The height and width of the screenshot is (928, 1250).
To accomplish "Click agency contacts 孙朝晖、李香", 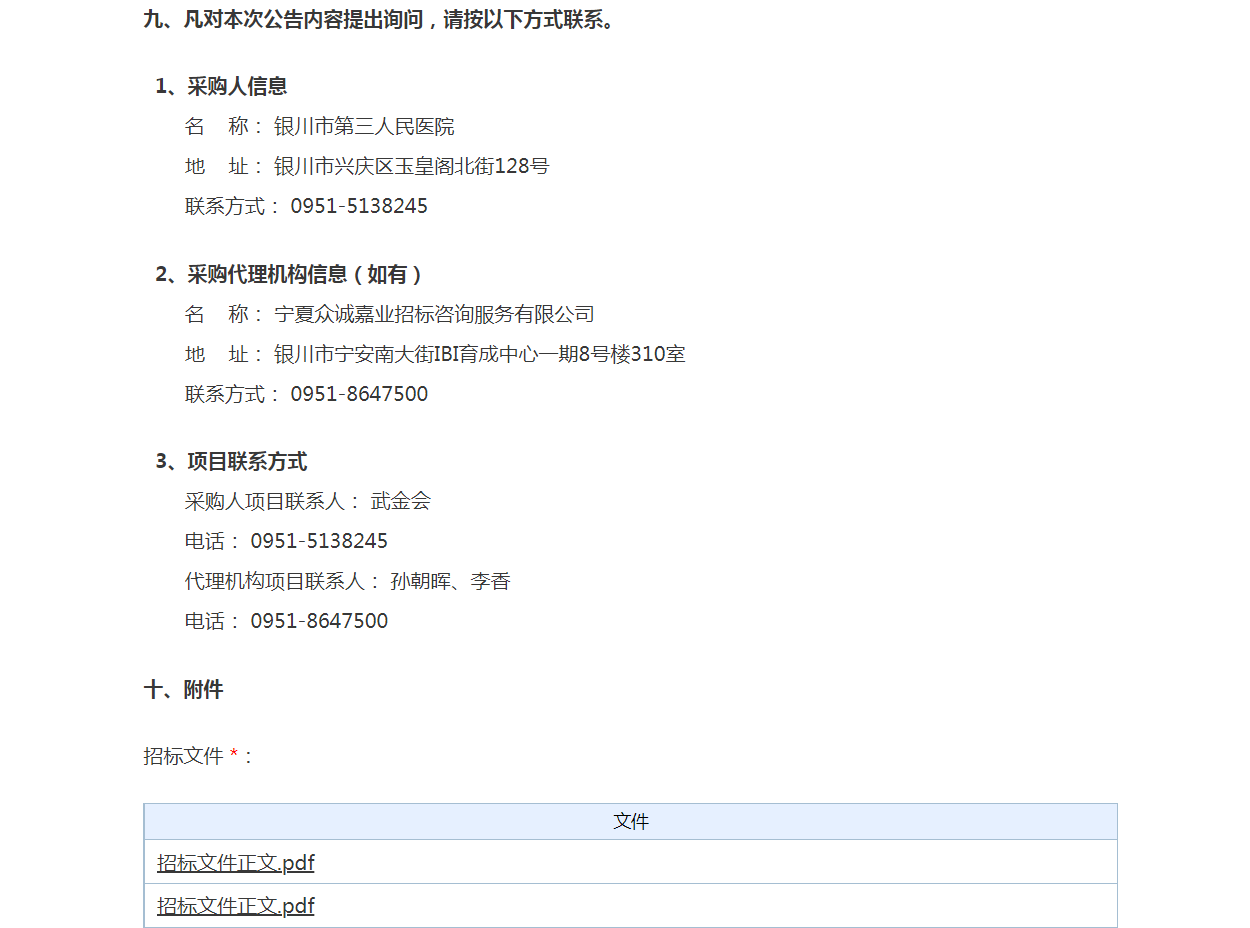I will [x=450, y=581].
